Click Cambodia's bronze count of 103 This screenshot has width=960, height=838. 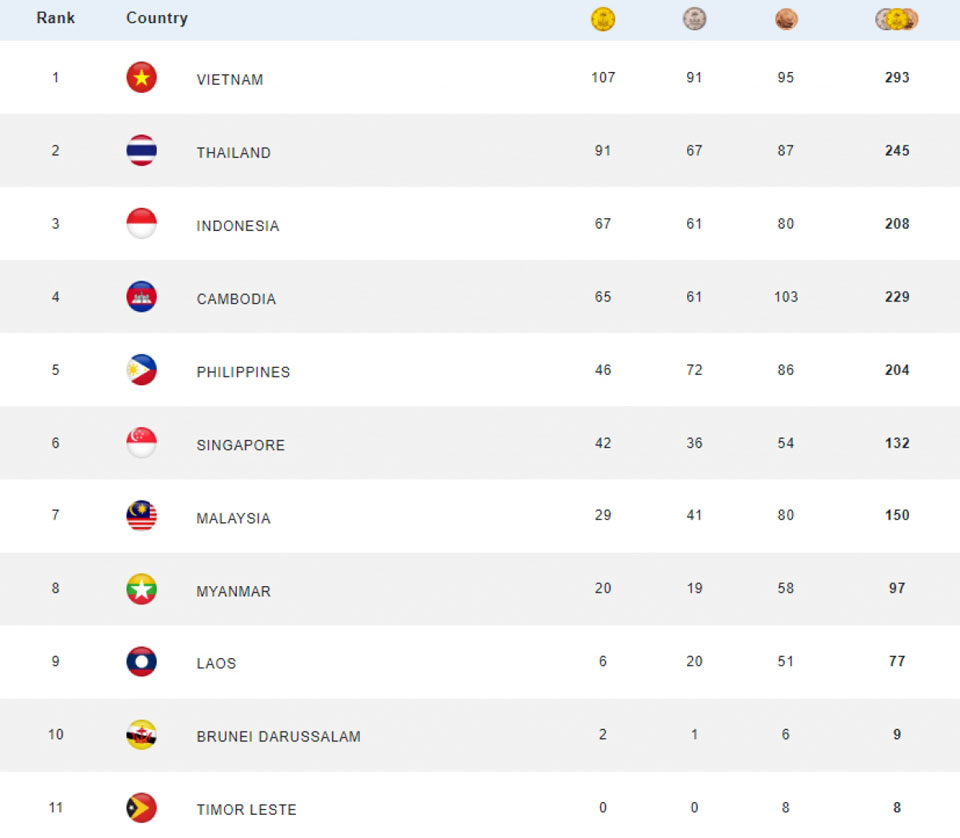786,297
